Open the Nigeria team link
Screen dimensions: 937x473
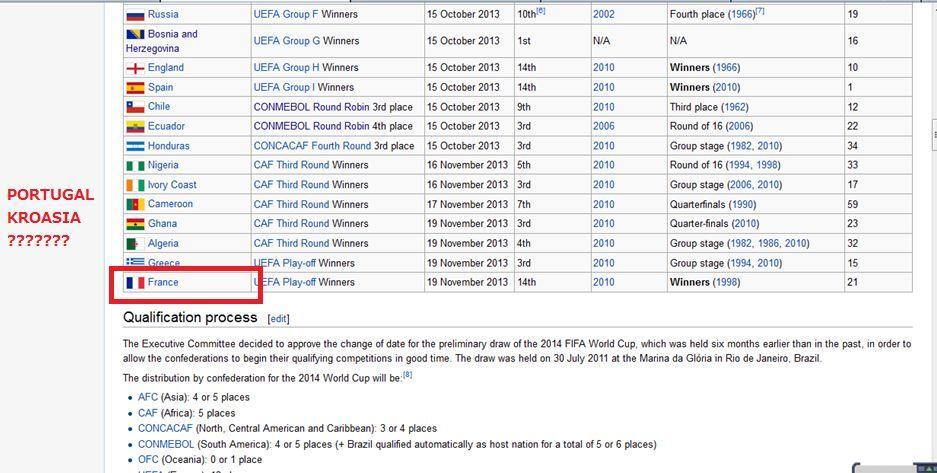coord(163,165)
